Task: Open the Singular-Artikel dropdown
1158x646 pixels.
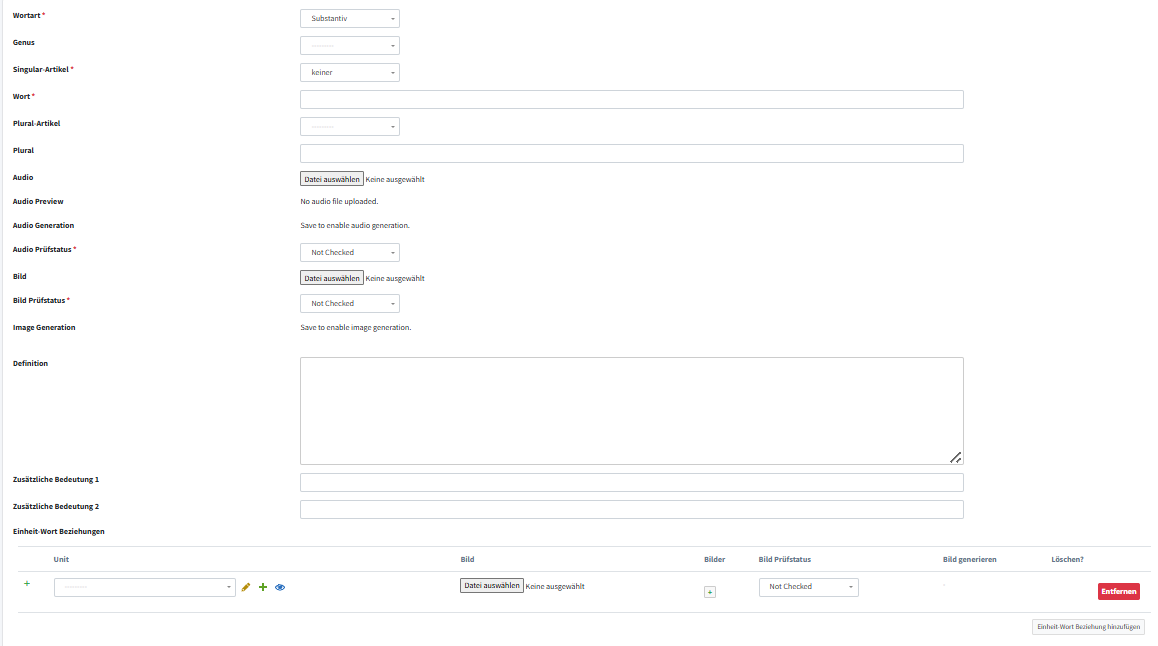Action: tap(349, 72)
